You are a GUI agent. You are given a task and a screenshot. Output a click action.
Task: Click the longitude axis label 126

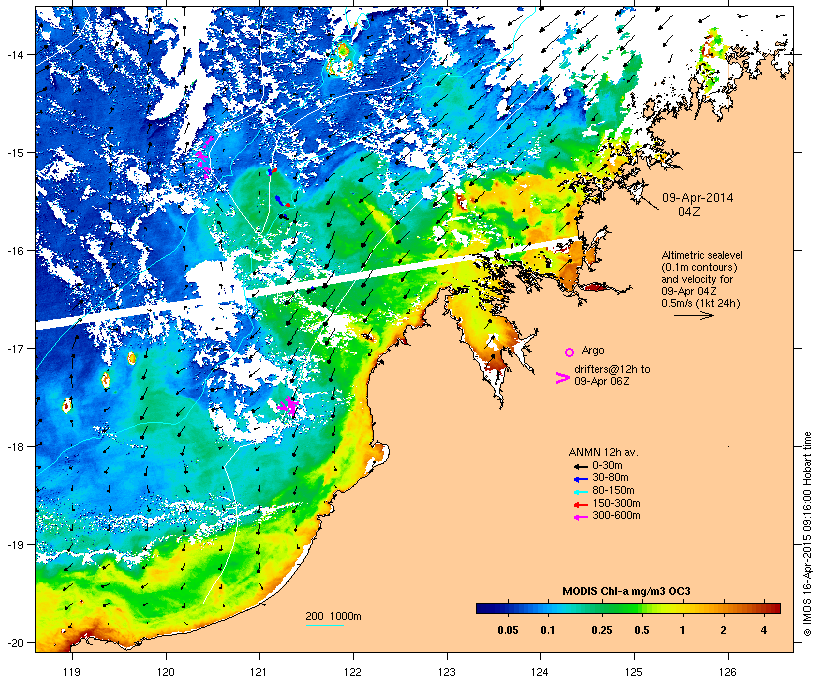point(728,672)
